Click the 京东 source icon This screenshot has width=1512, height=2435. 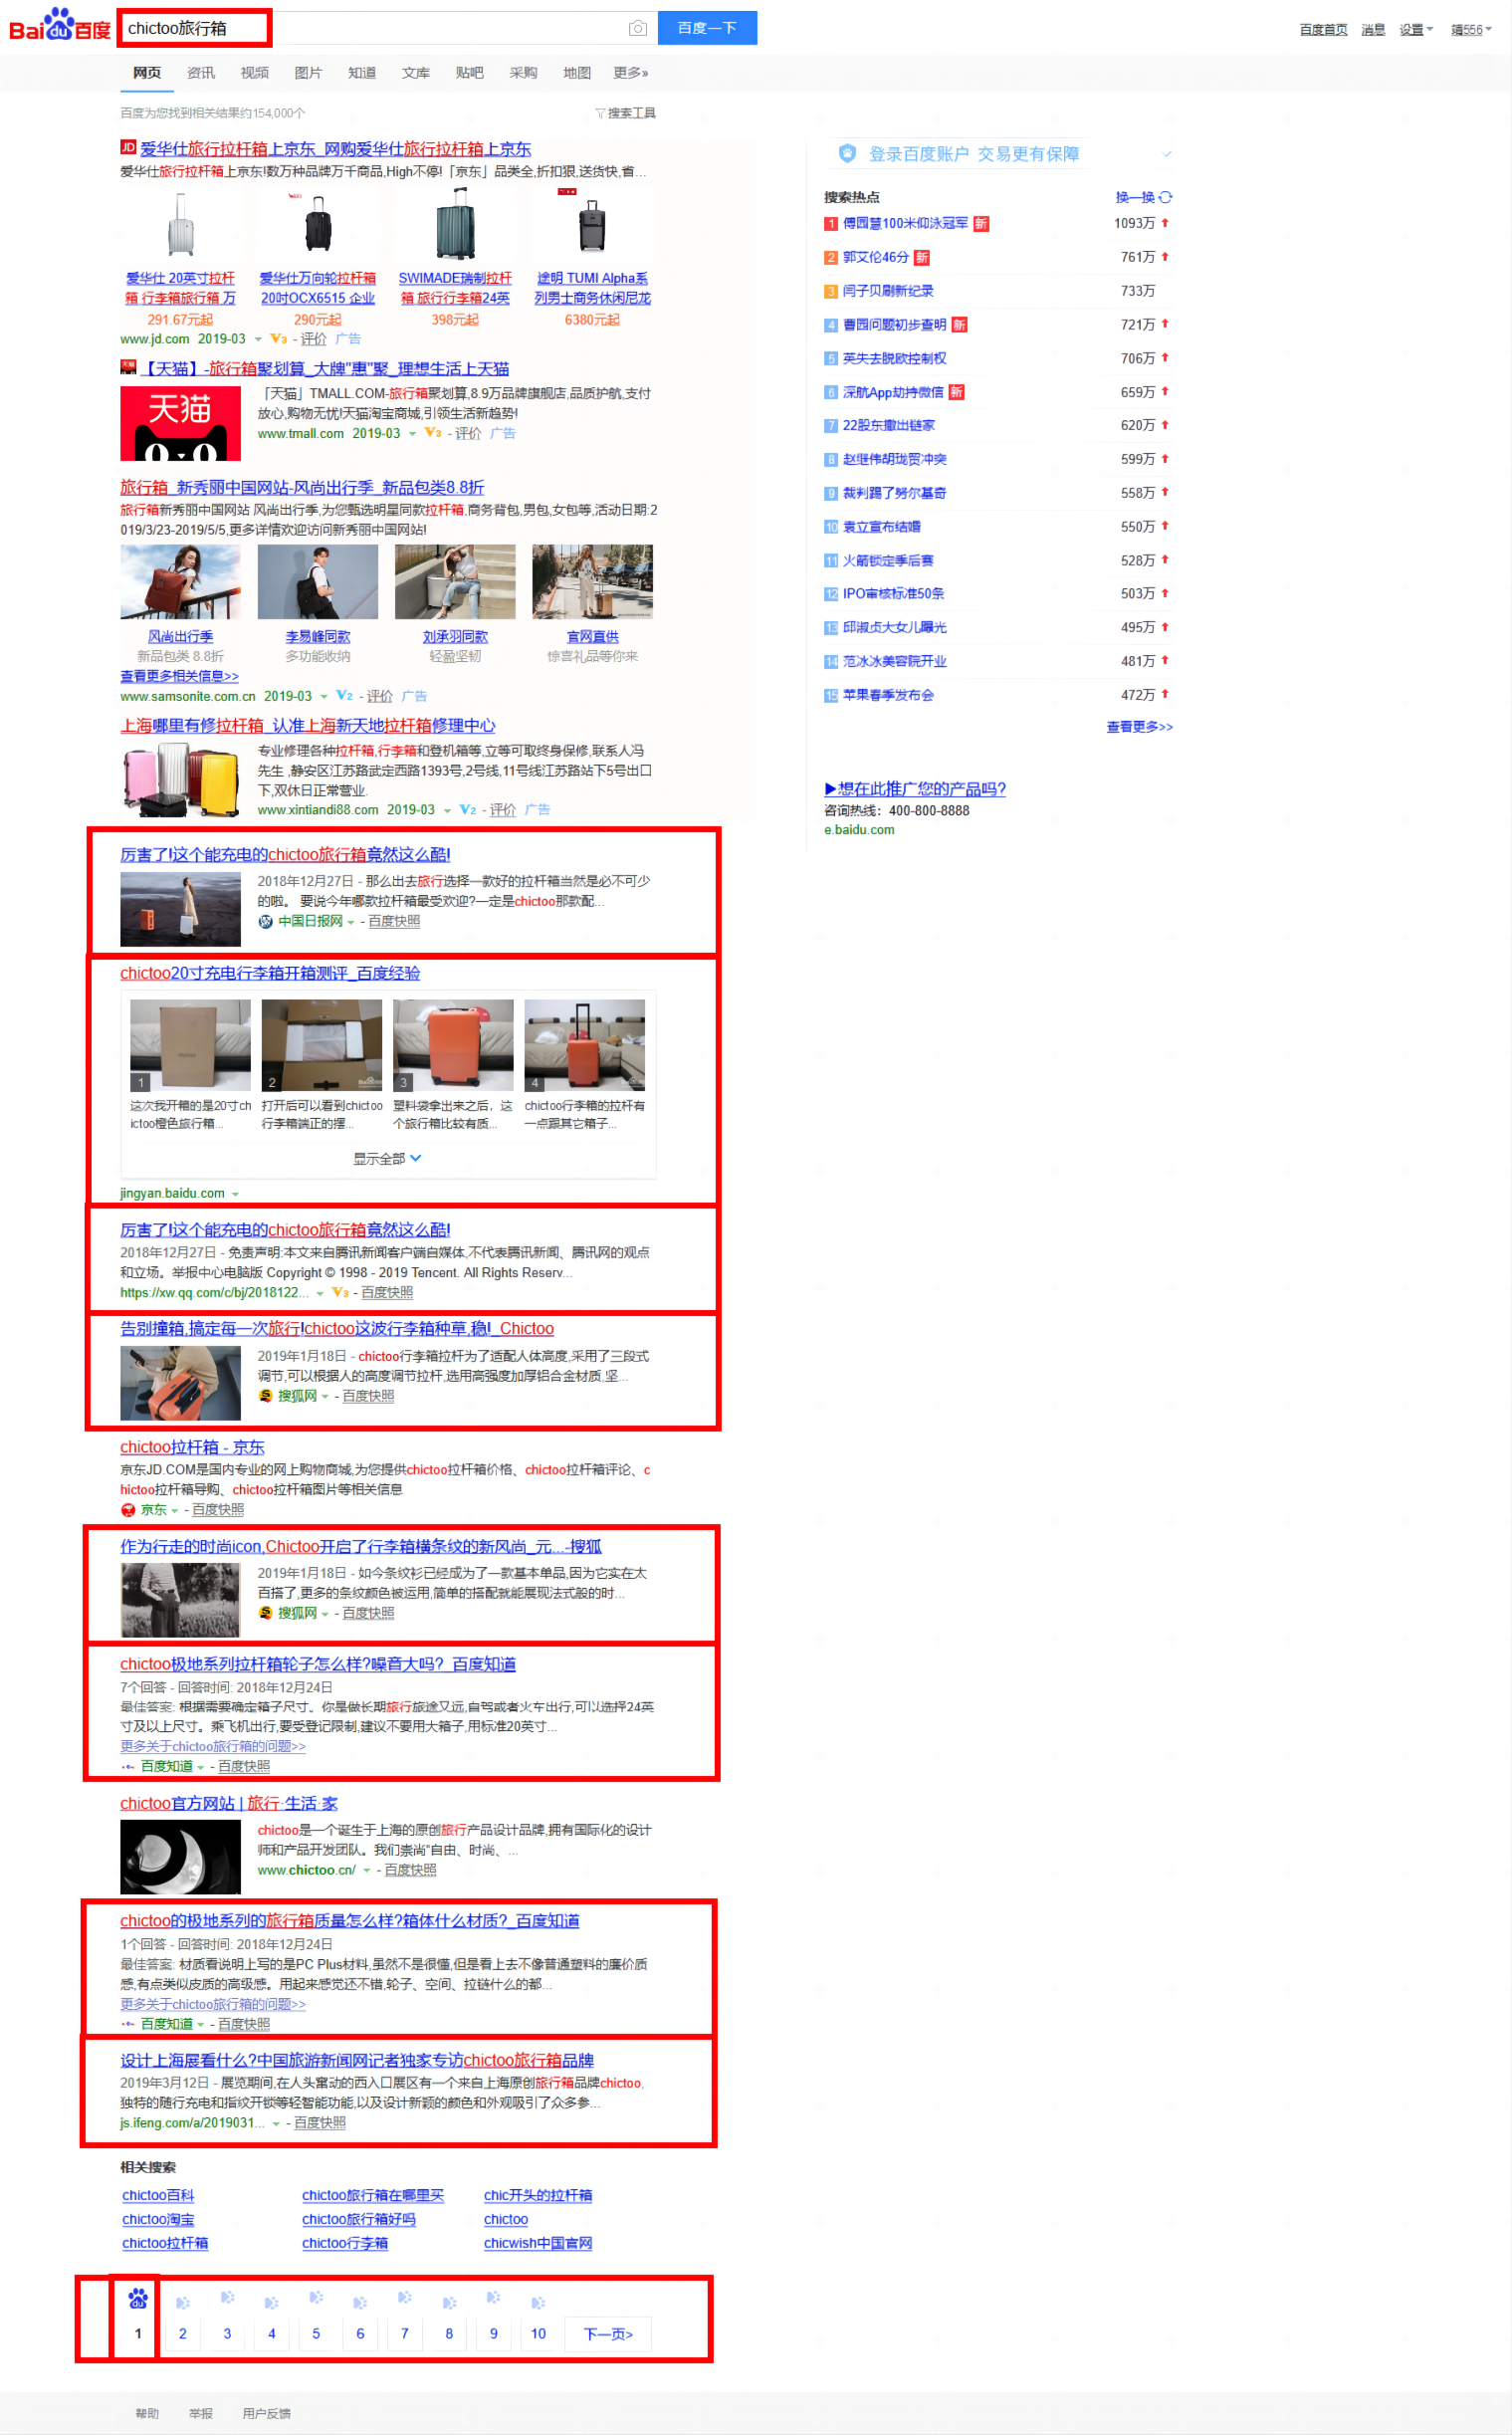[x=128, y=1510]
